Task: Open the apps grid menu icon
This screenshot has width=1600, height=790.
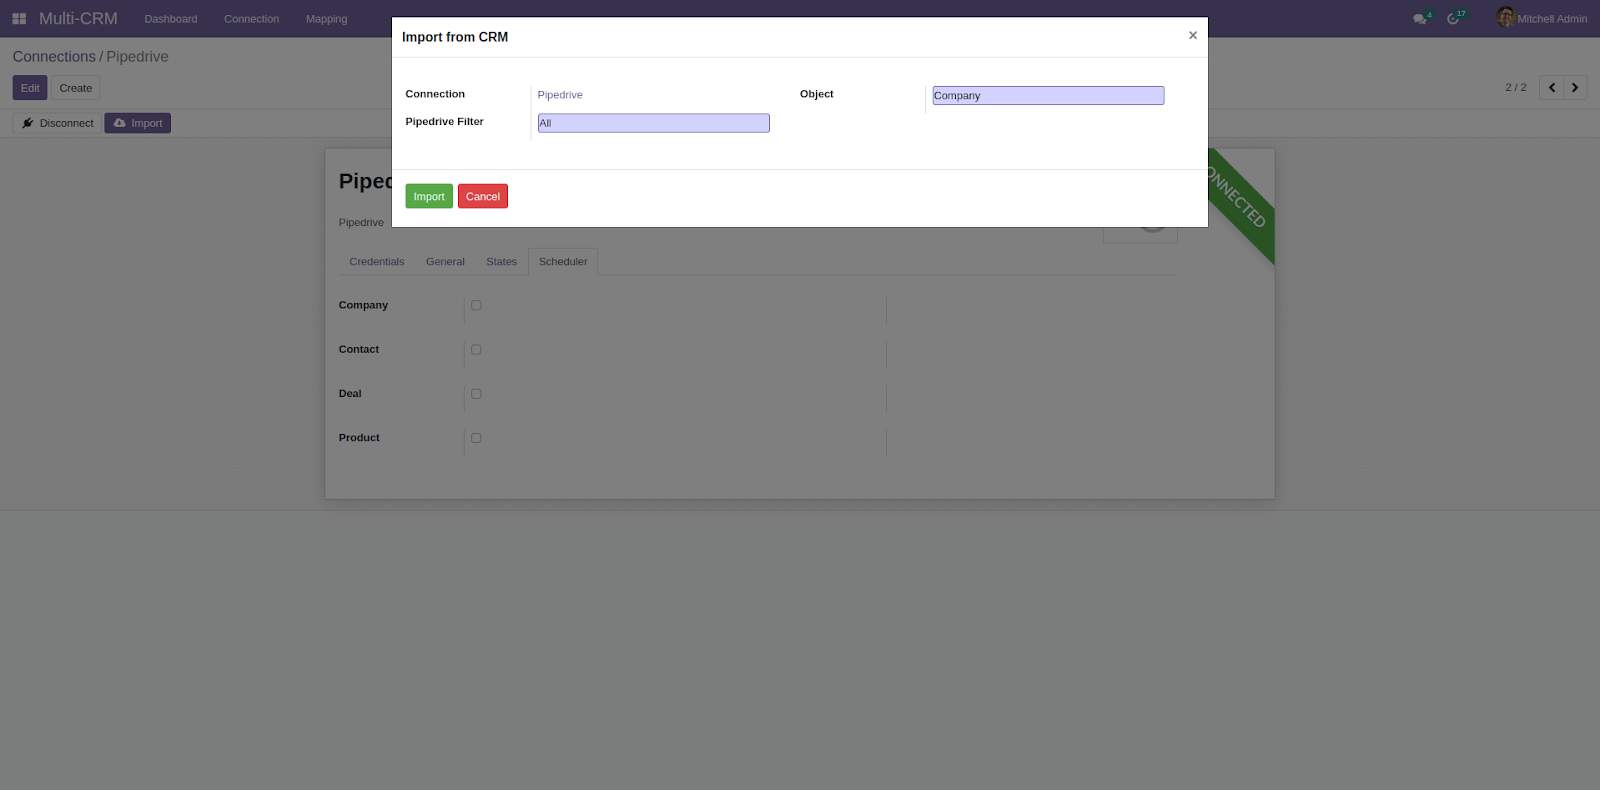Action: [19, 19]
